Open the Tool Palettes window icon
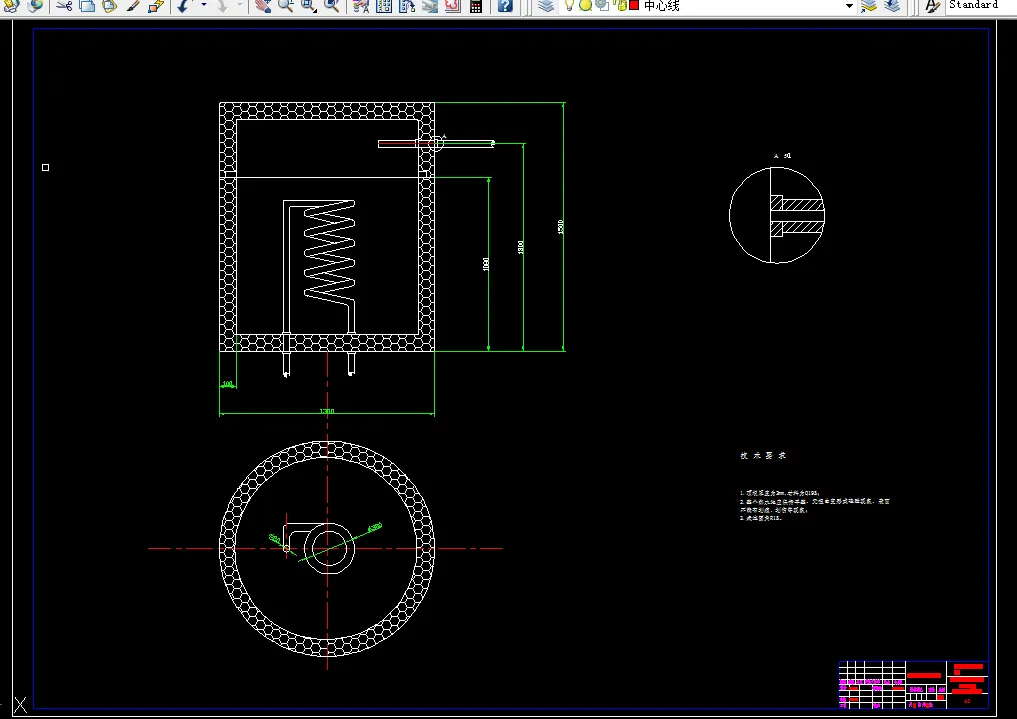Image resolution: width=1017 pixels, height=719 pixels. pyautogui.click(x=407, y=5)
